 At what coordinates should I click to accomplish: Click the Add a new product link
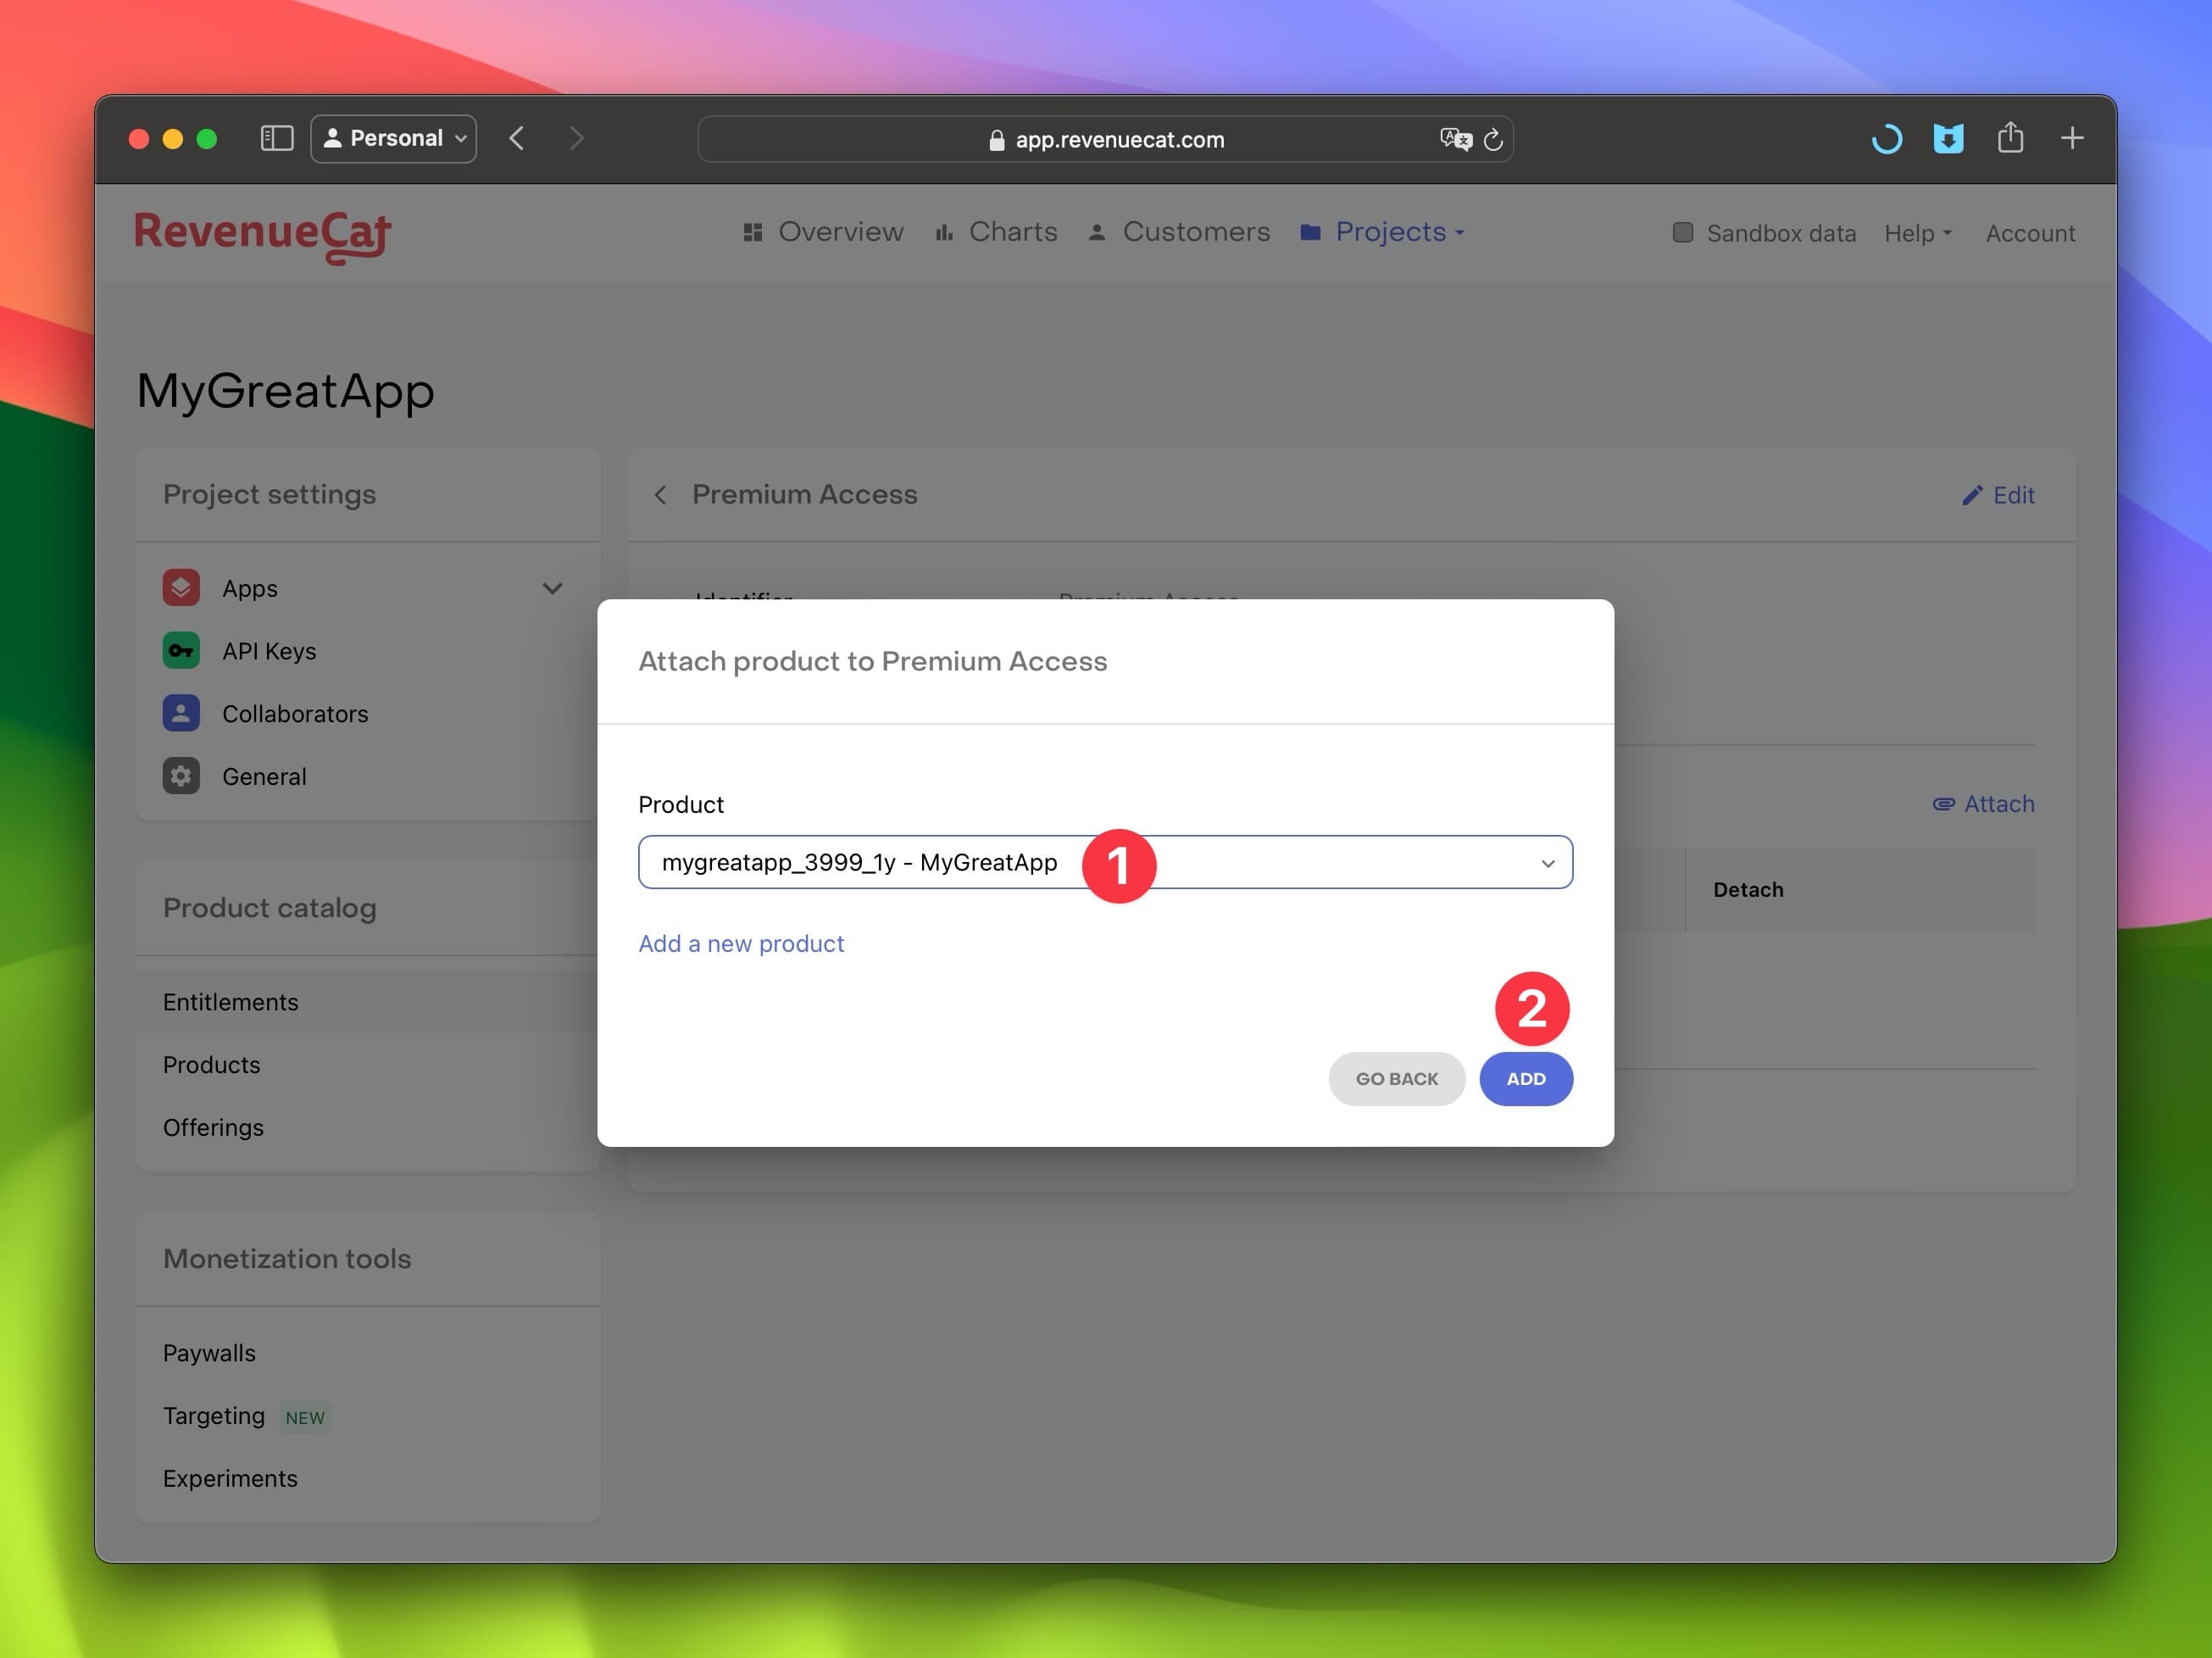(741, 943)
